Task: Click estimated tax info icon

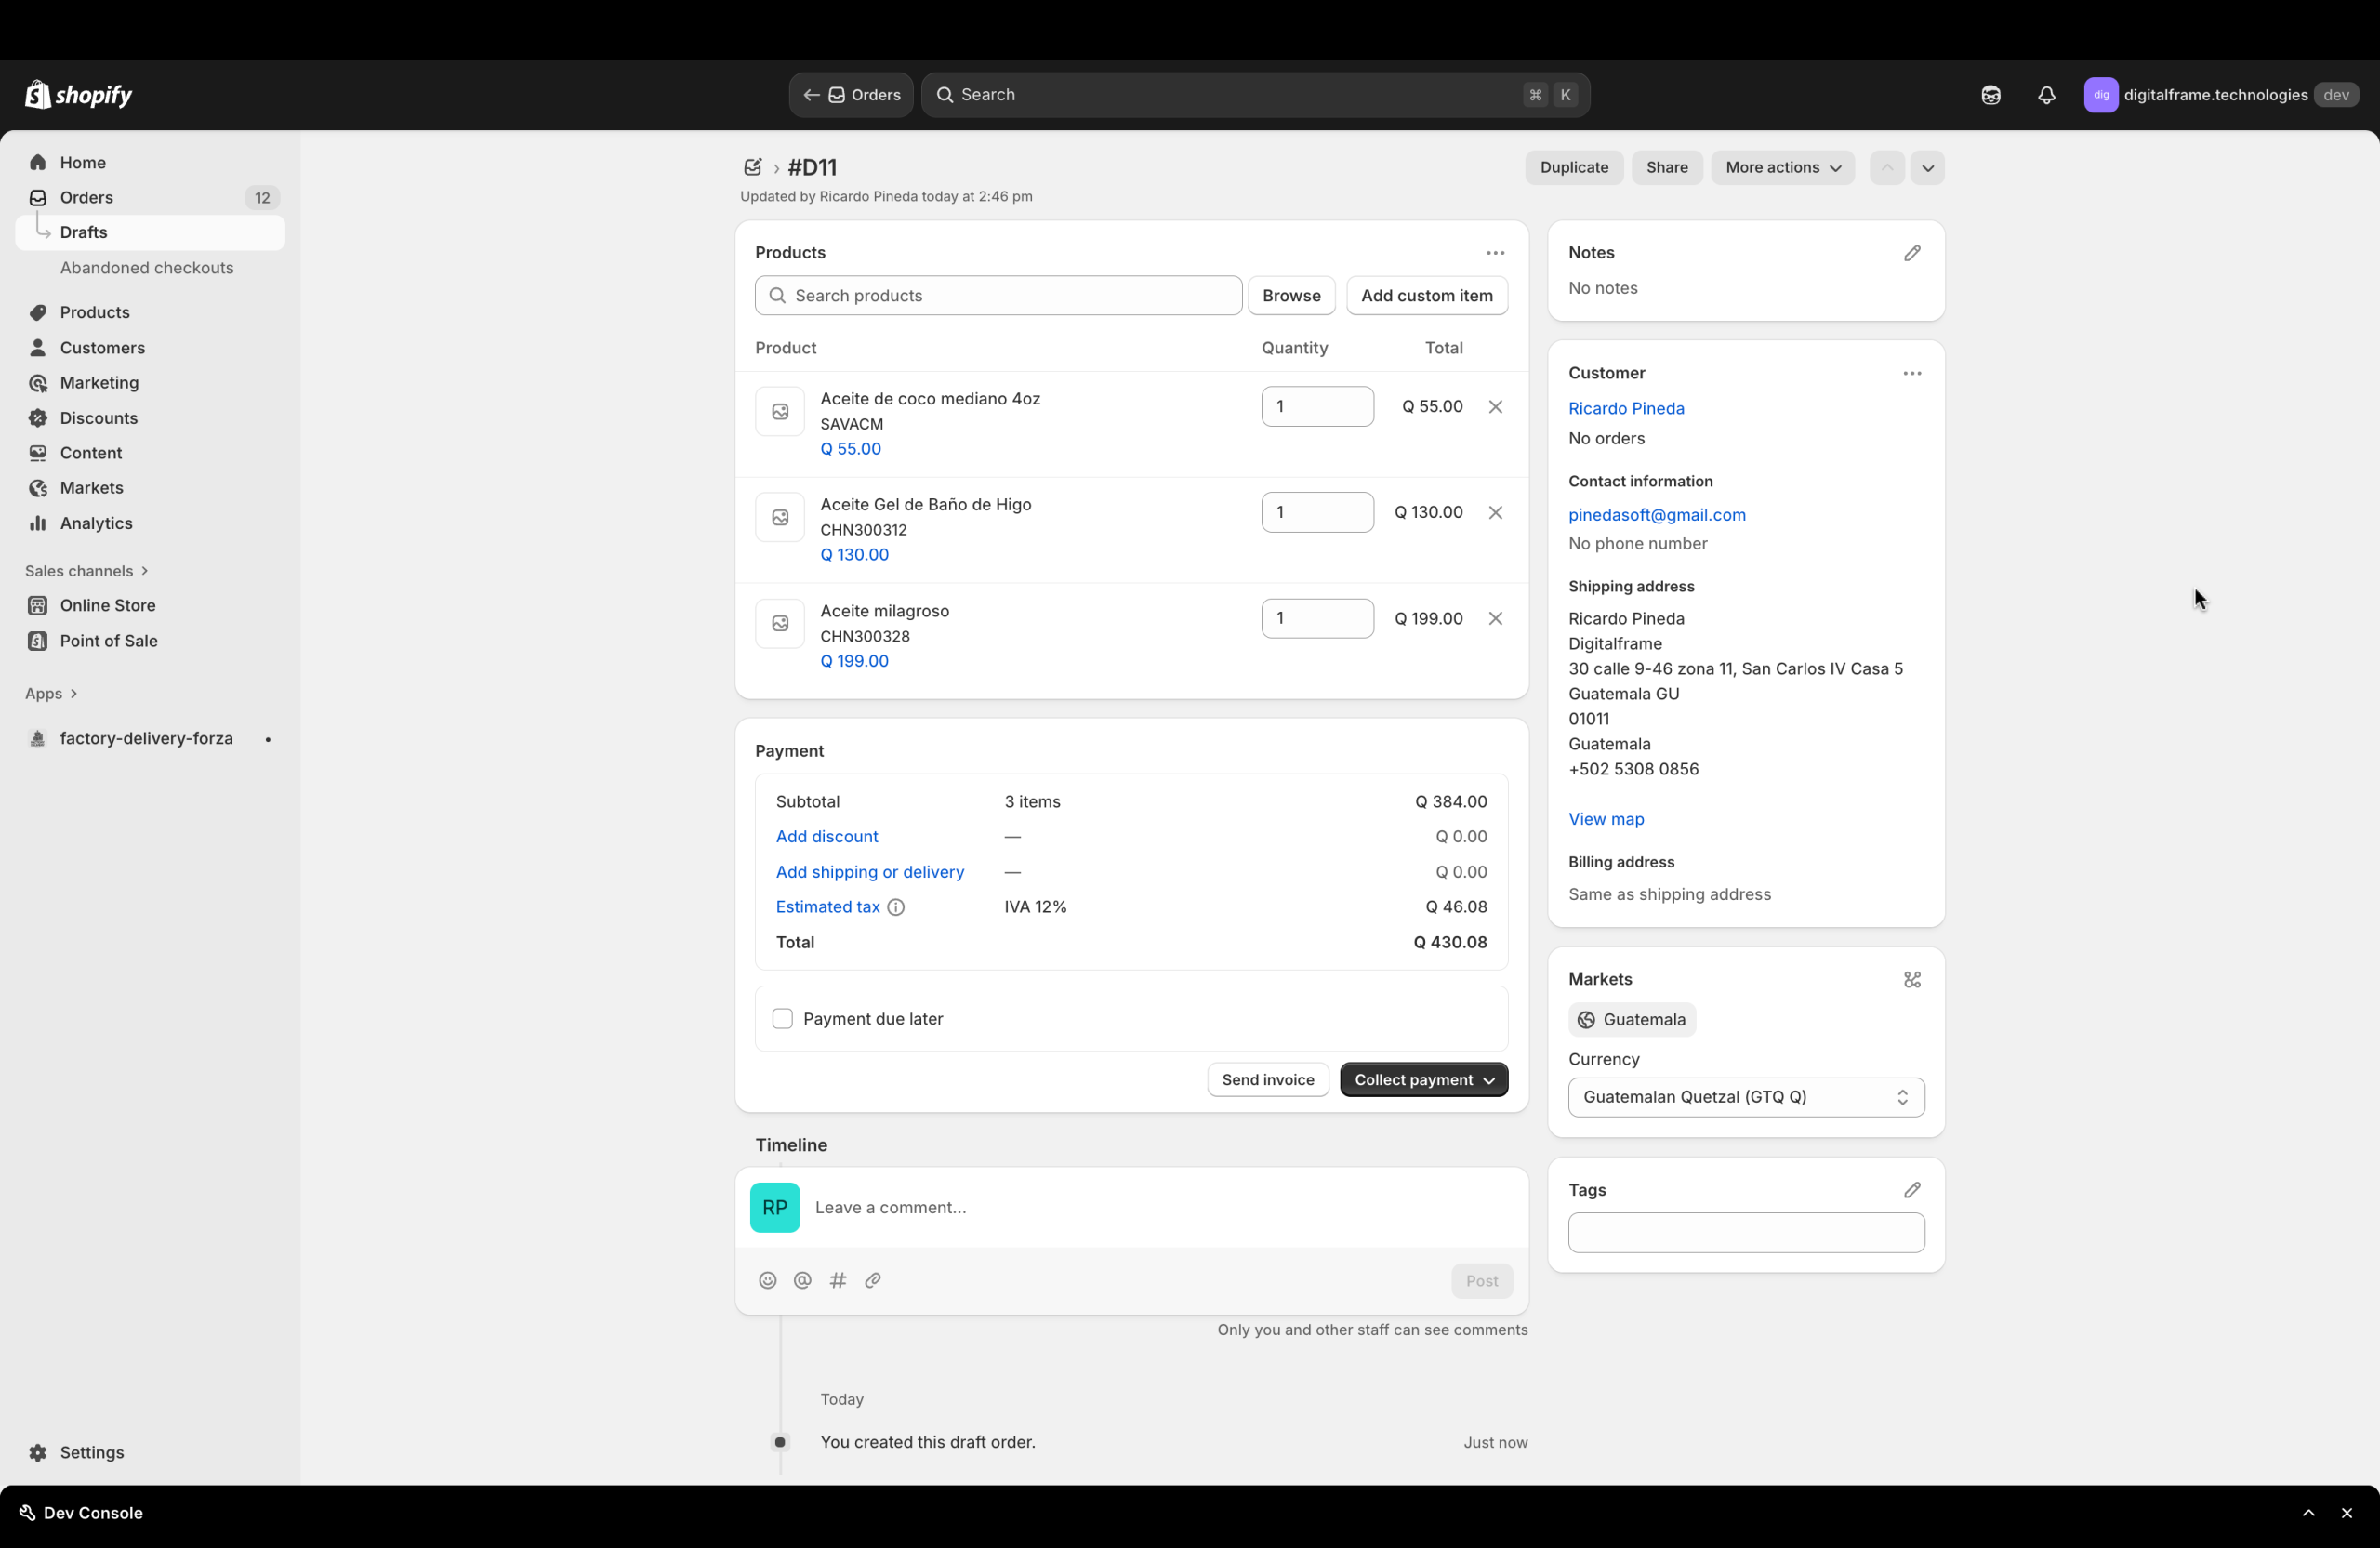Action: click(x=896, y=907)
